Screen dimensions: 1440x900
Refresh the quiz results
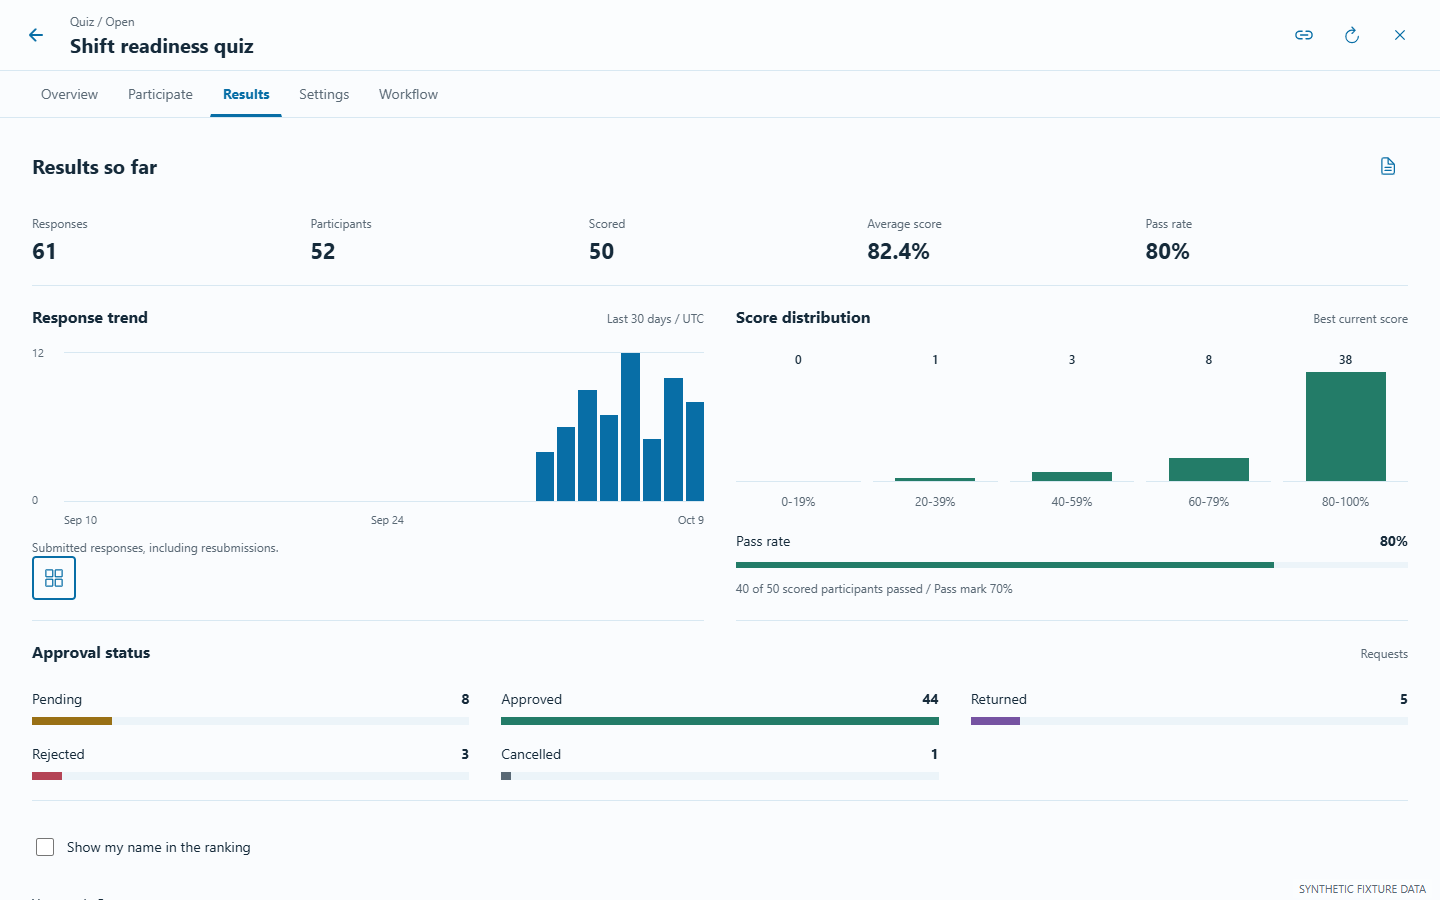(1352, 35)
